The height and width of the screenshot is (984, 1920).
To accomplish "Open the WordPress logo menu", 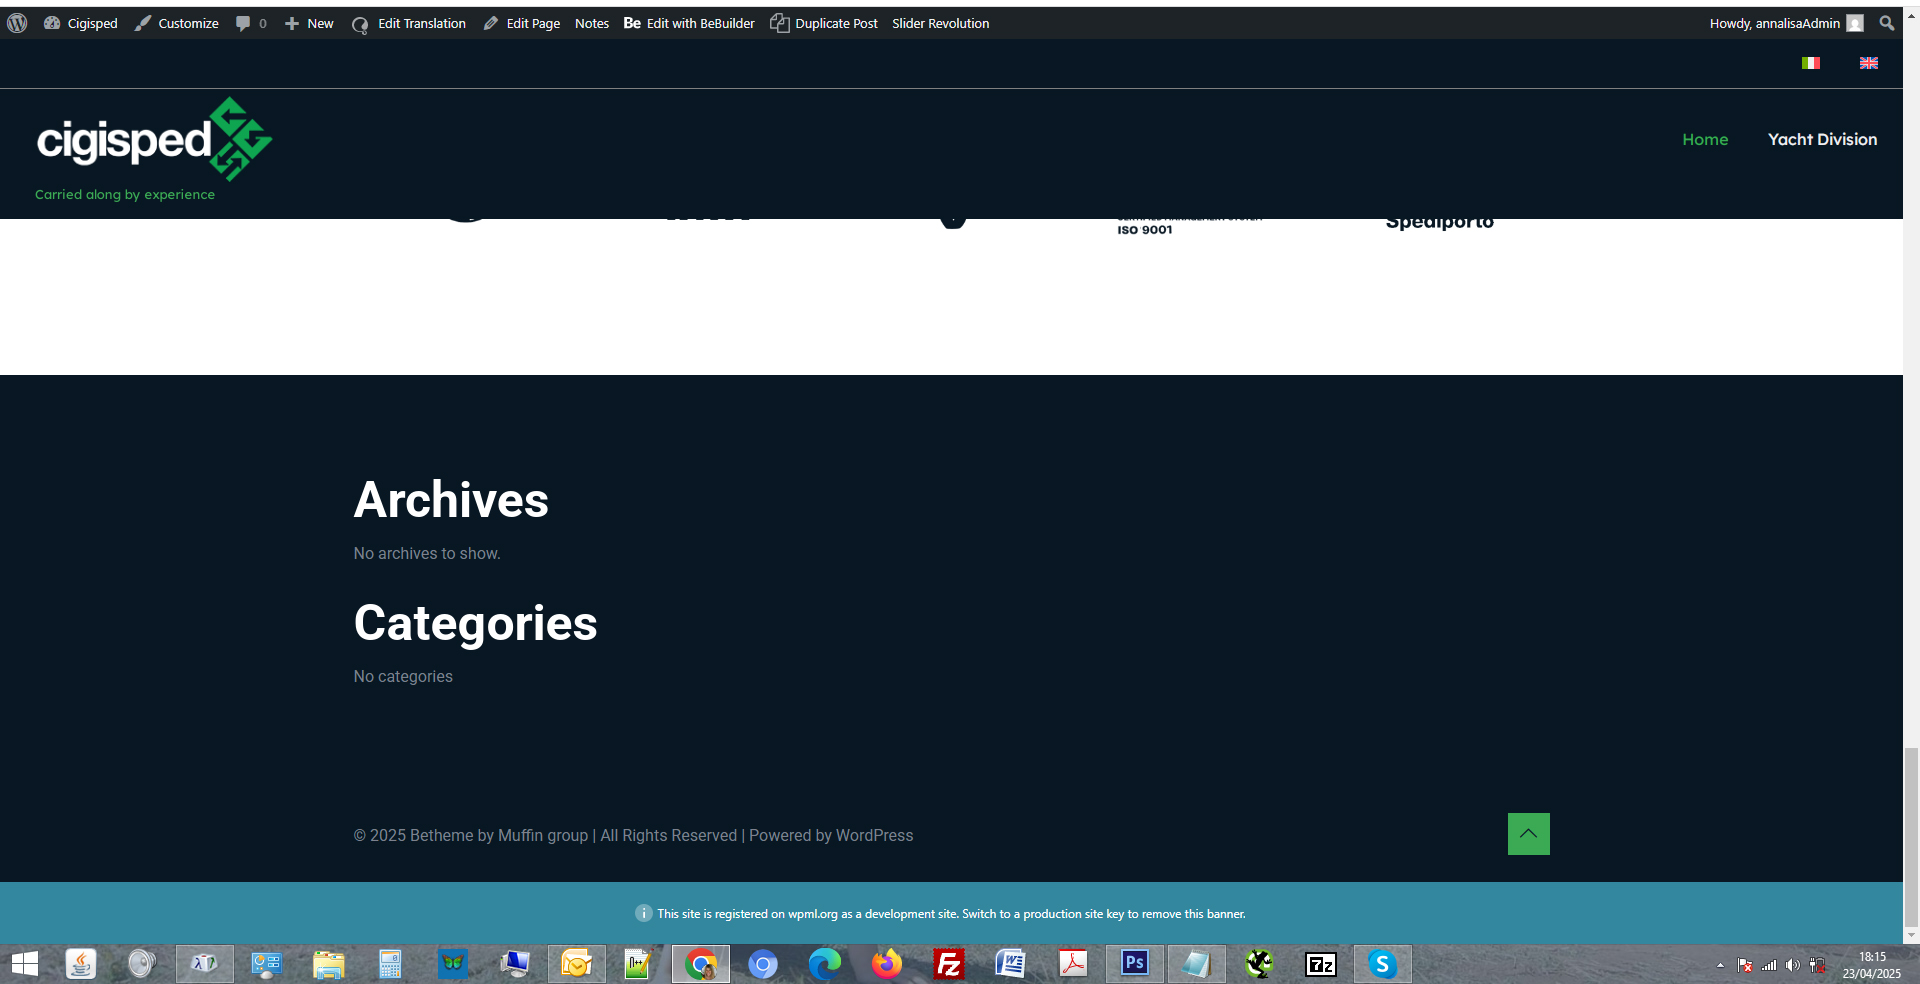I will [x=17, y=23].
